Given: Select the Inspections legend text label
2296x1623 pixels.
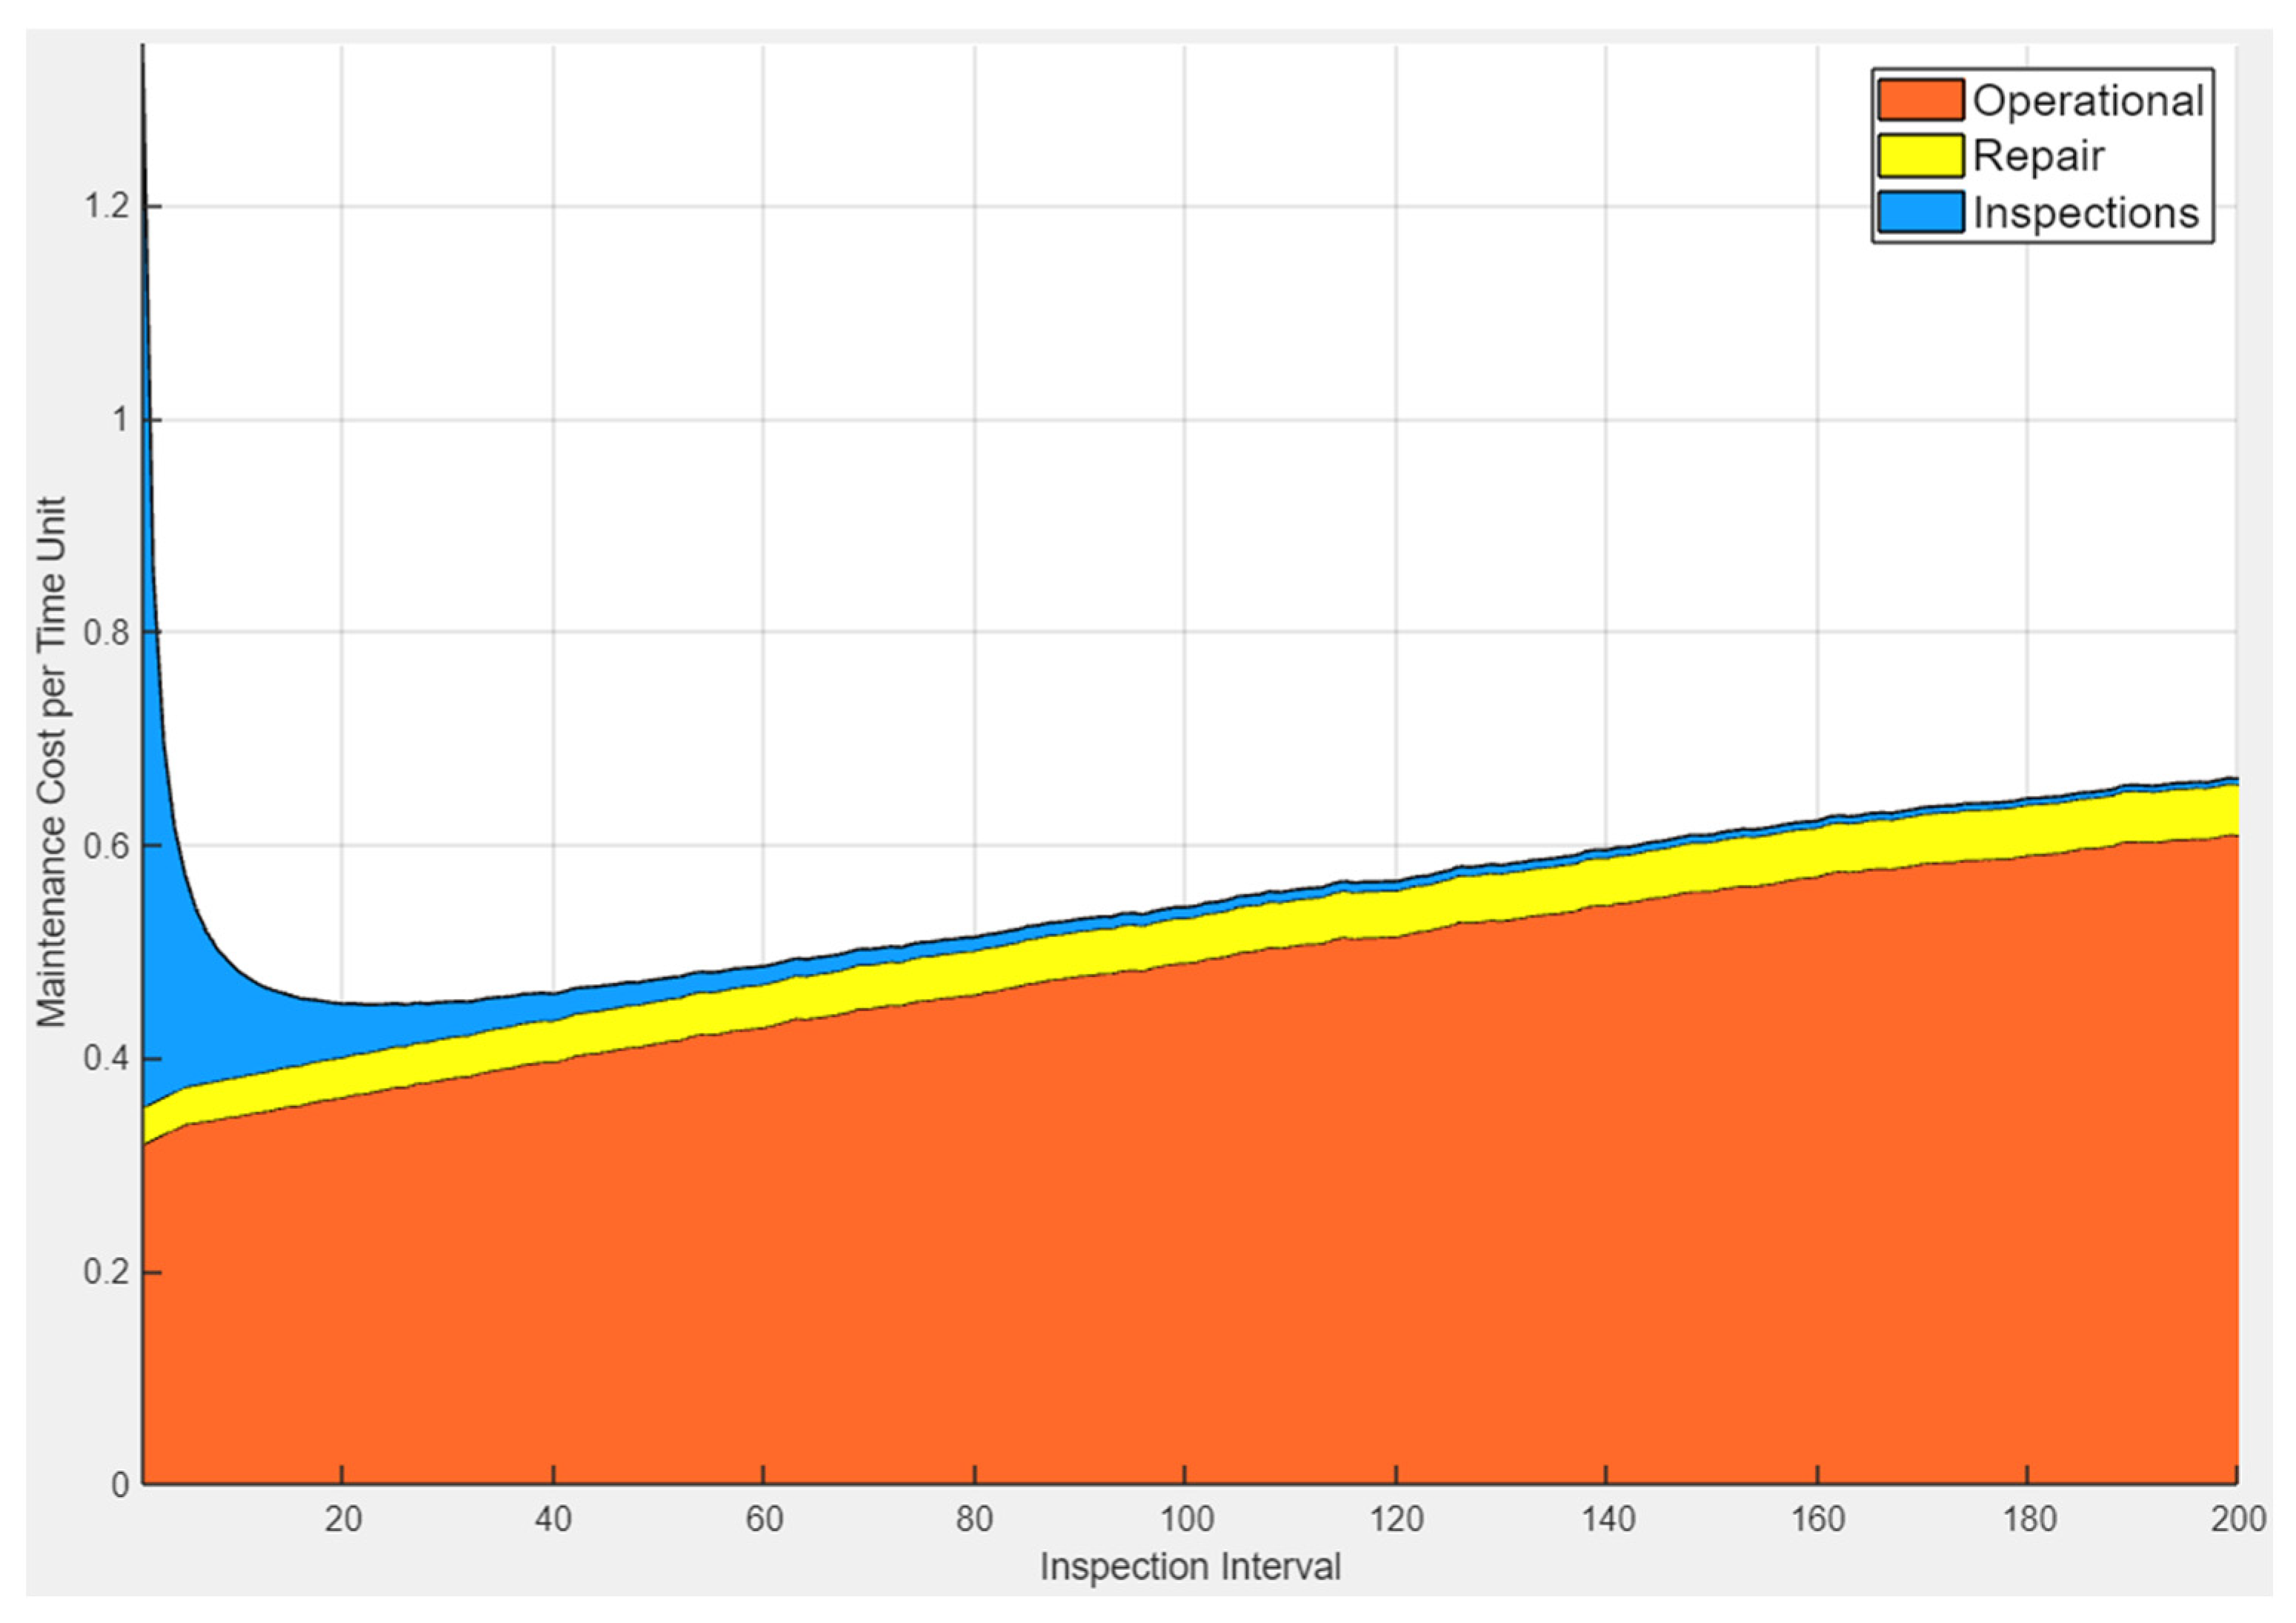Looking at the screenshot, I should pos(2085,213).
